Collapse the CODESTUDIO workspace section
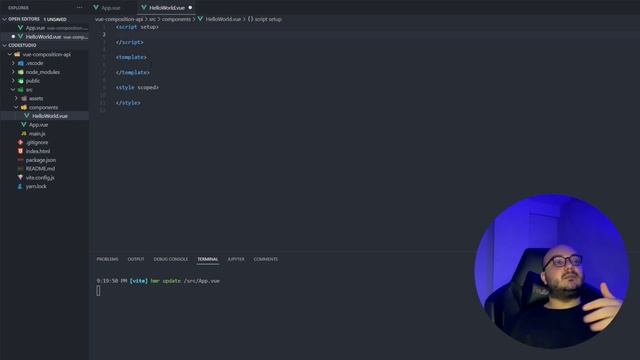Screen dimensions: 640x360 click(4, 45)
